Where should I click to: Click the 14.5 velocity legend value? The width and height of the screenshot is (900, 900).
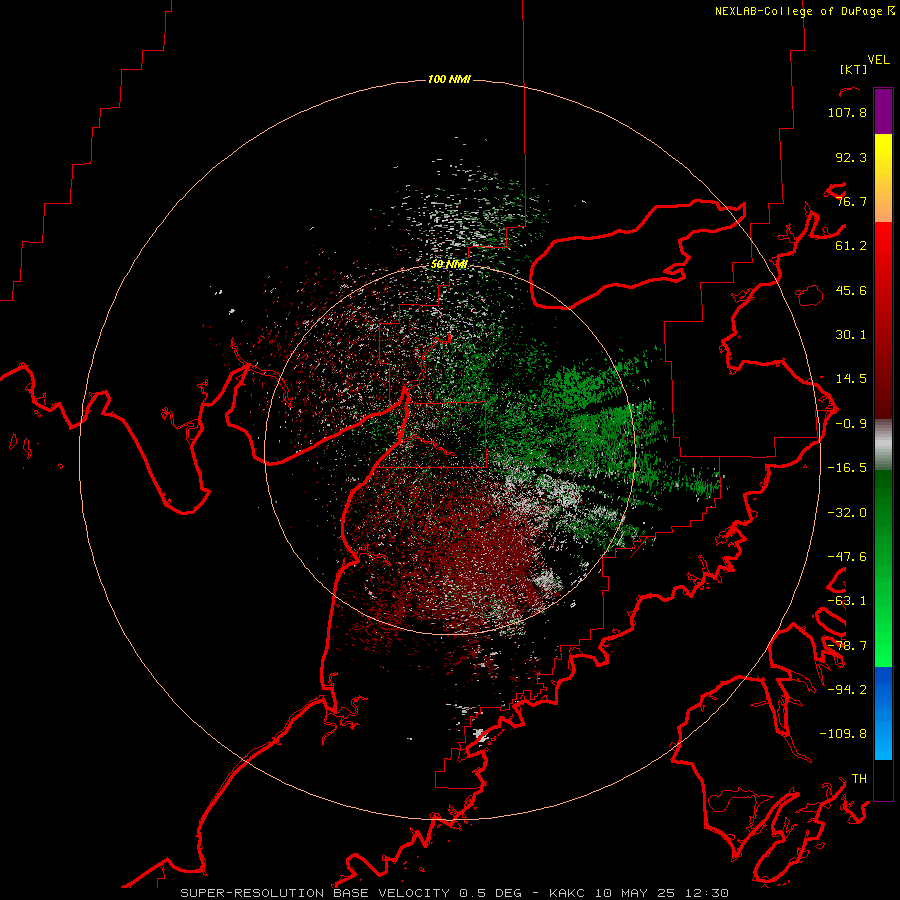[x=851, y=379]
